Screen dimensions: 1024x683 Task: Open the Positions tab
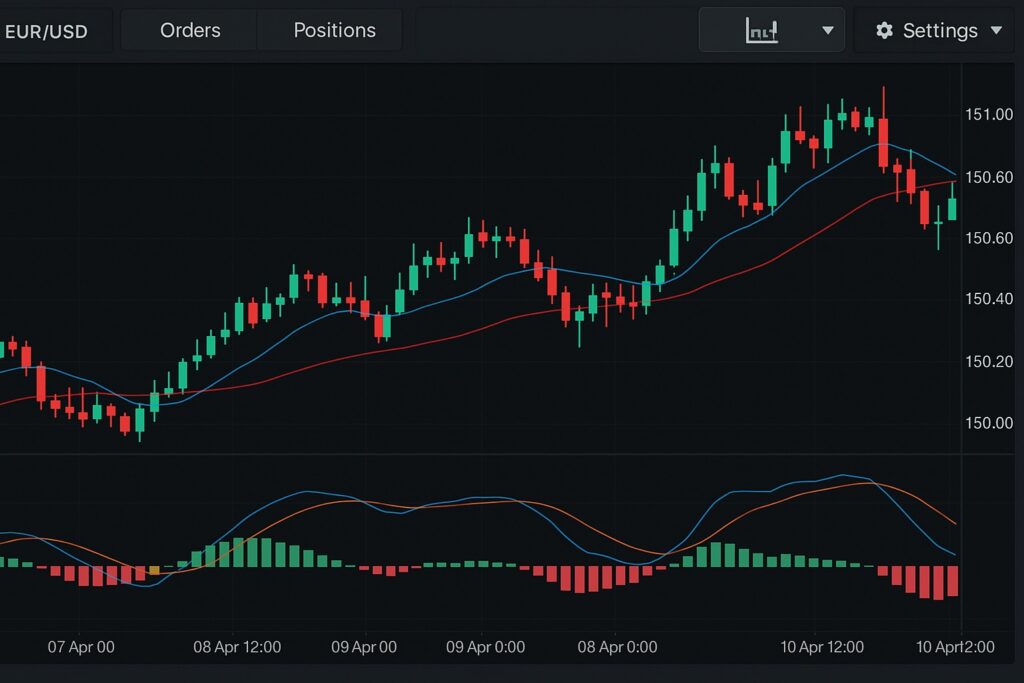pyautogui.click(x=334, y=31)
